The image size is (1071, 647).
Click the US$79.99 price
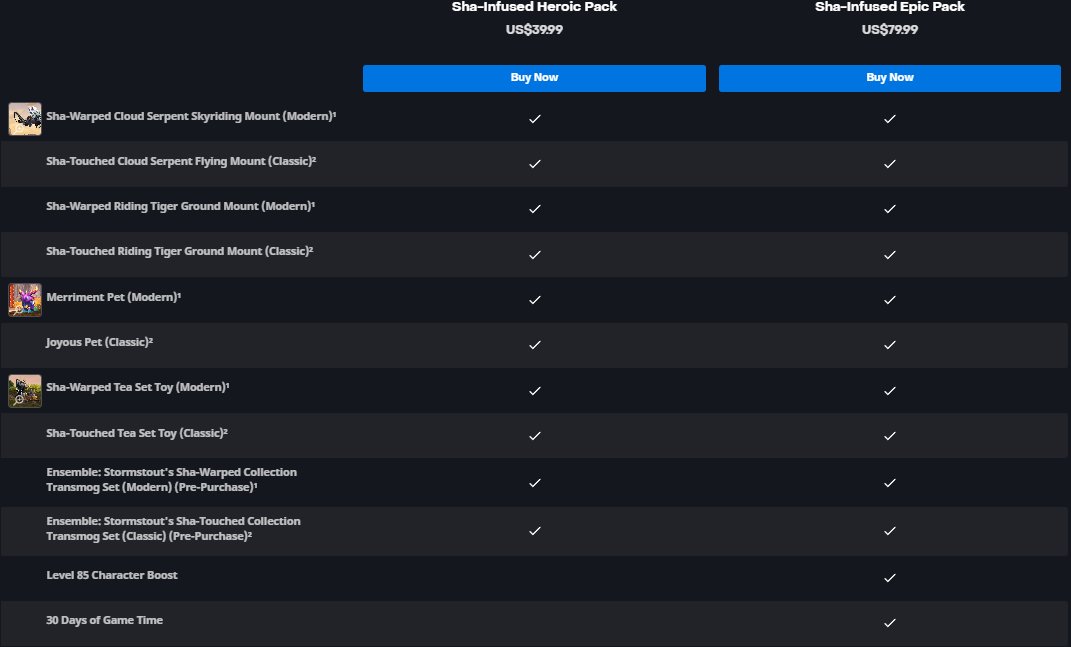[889, 29]
